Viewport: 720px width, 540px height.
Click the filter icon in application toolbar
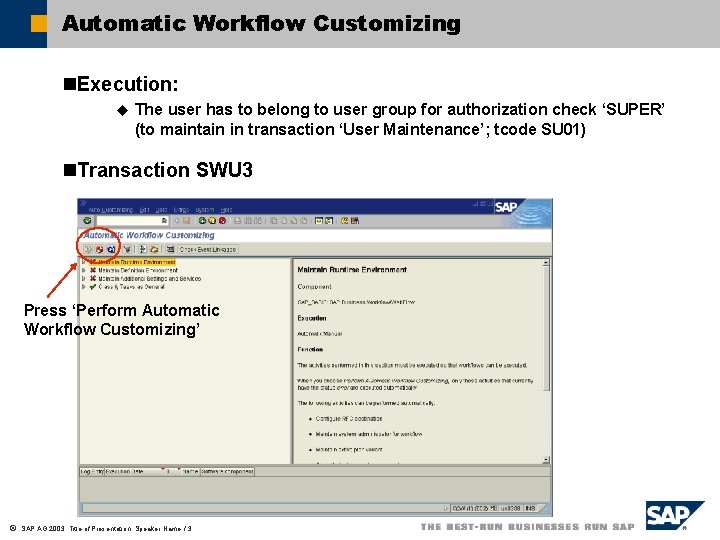click(127, 249)
